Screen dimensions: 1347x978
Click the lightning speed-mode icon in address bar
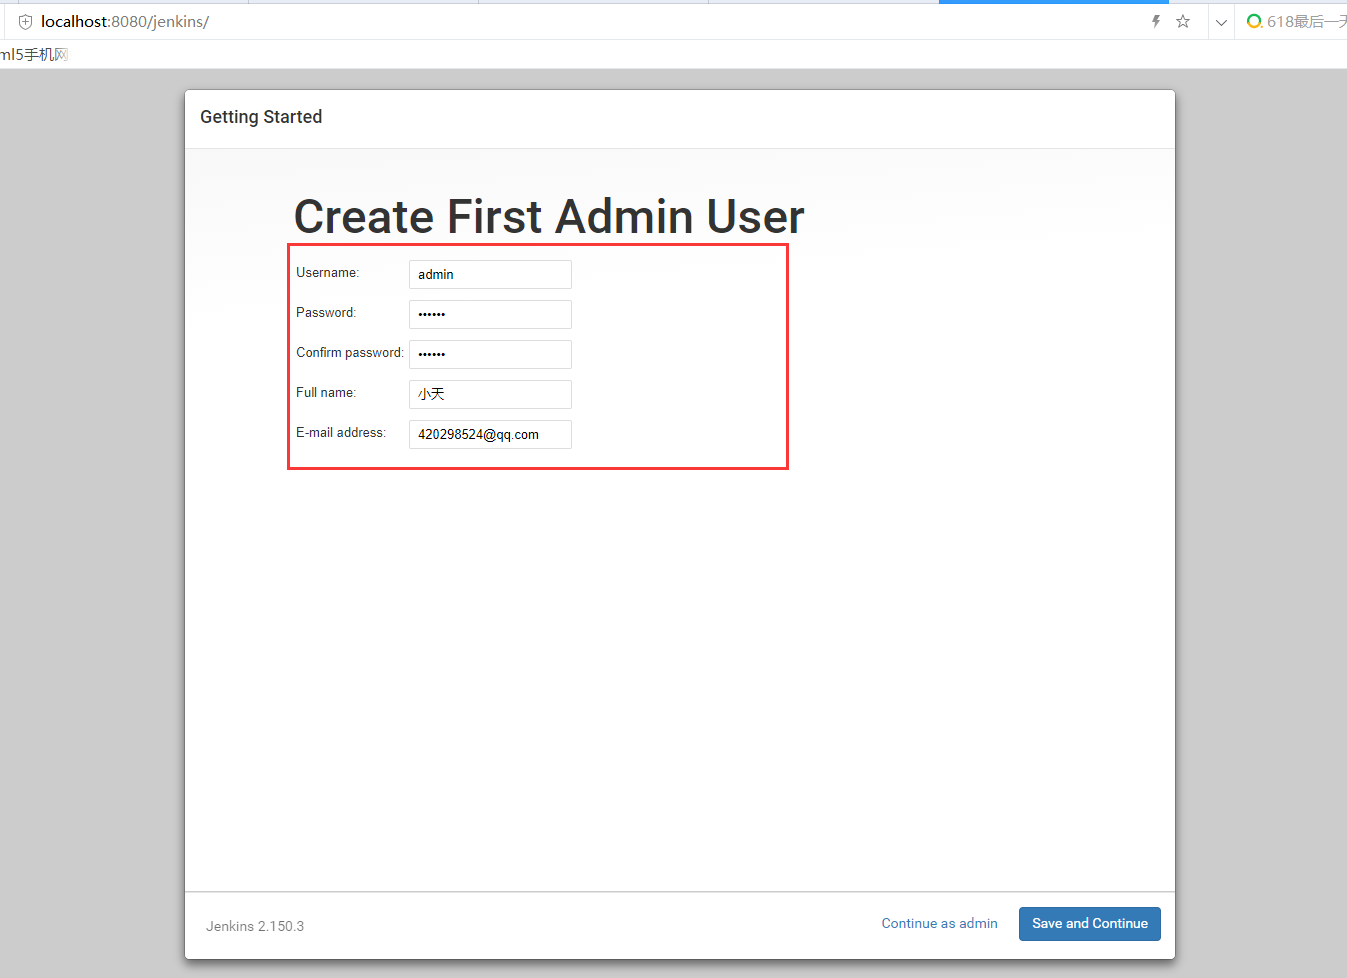pos(1156,21)
